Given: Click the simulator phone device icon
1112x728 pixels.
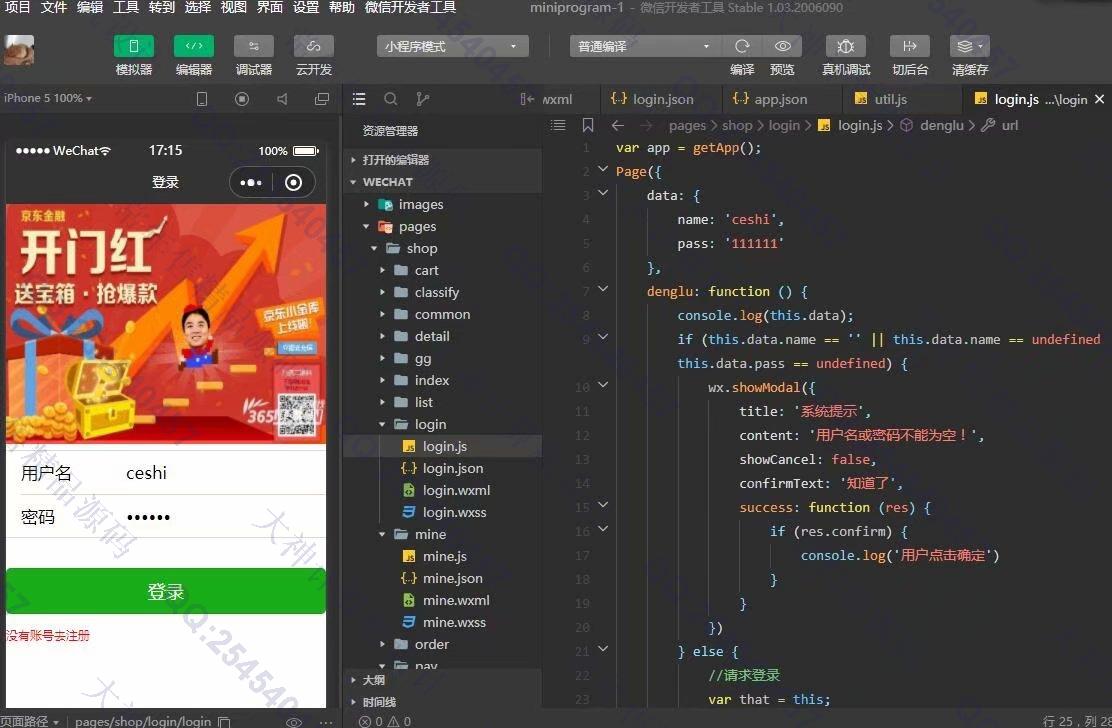Looking at the screenshot, I should pyautogui.click(x=201, y=99).
